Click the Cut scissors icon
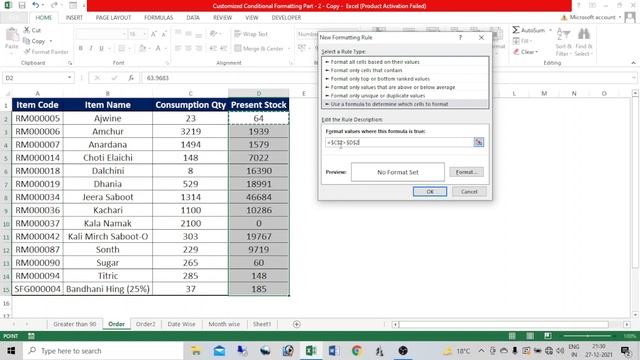Image resolution: width=640 pixels, height=360 pixels. click(27, 30)
